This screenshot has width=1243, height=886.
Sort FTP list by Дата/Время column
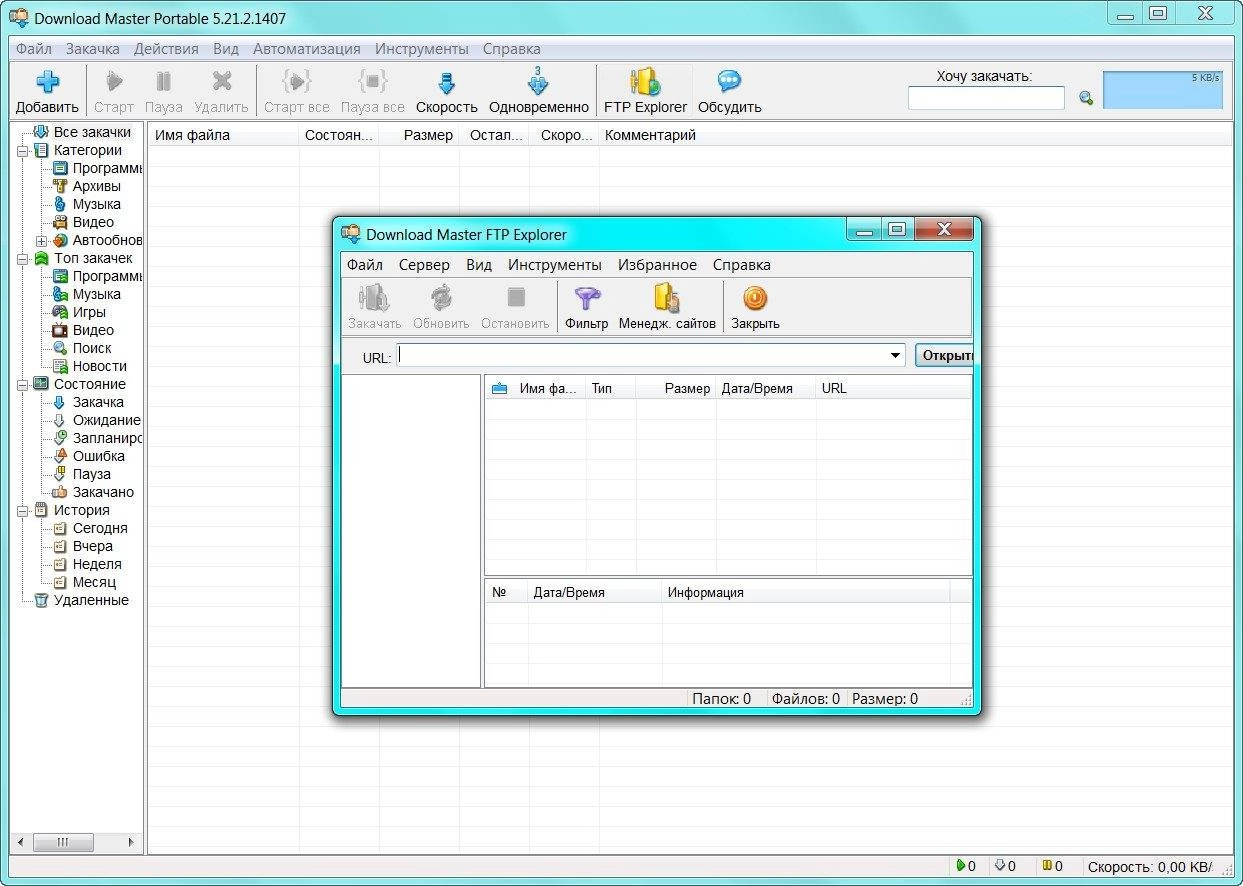click(x=766, y=388)
